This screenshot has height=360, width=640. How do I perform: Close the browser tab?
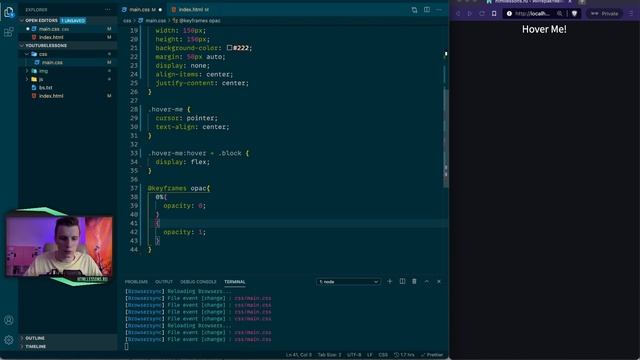pyautogui.click(x=570, y=2)
